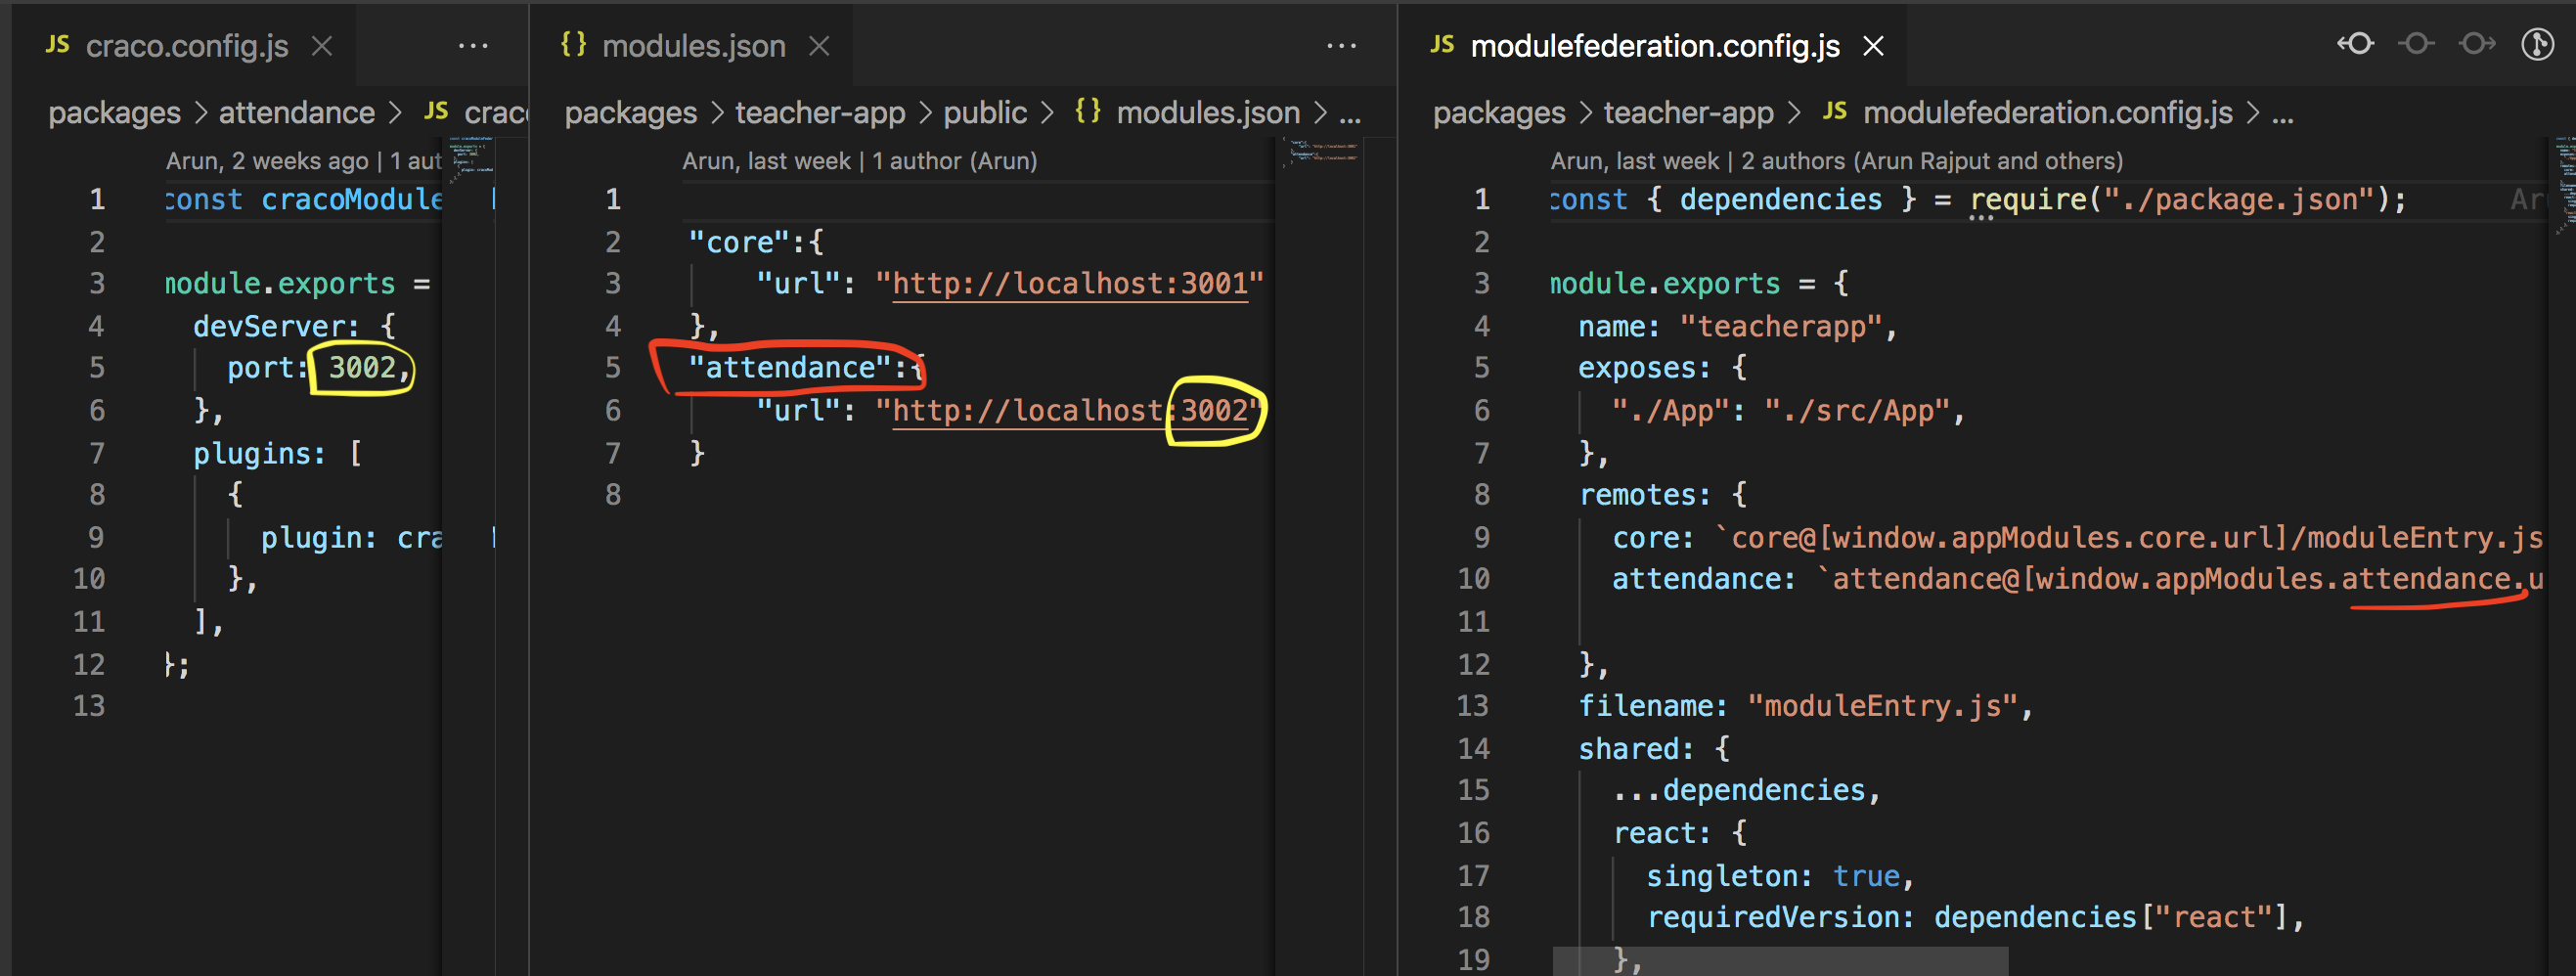Click the minimap in craco.config.js editor
The height and width of the screenshot is (976, 2576).
(471, 163)
